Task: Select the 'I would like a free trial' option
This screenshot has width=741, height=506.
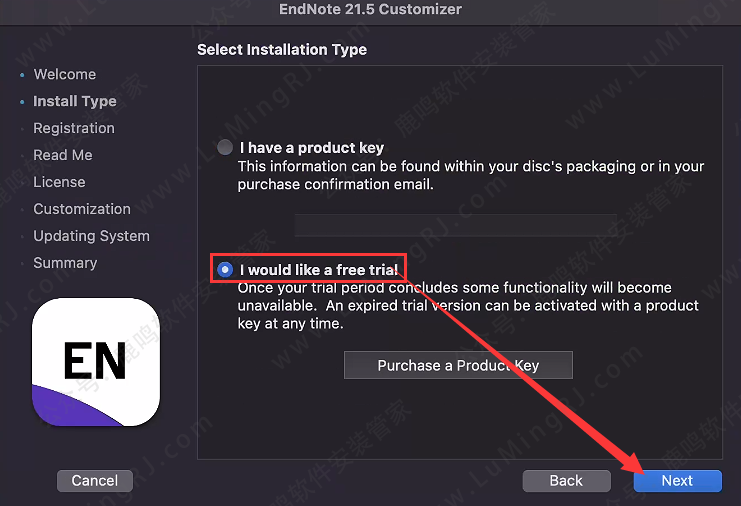Action: point(225,269)
